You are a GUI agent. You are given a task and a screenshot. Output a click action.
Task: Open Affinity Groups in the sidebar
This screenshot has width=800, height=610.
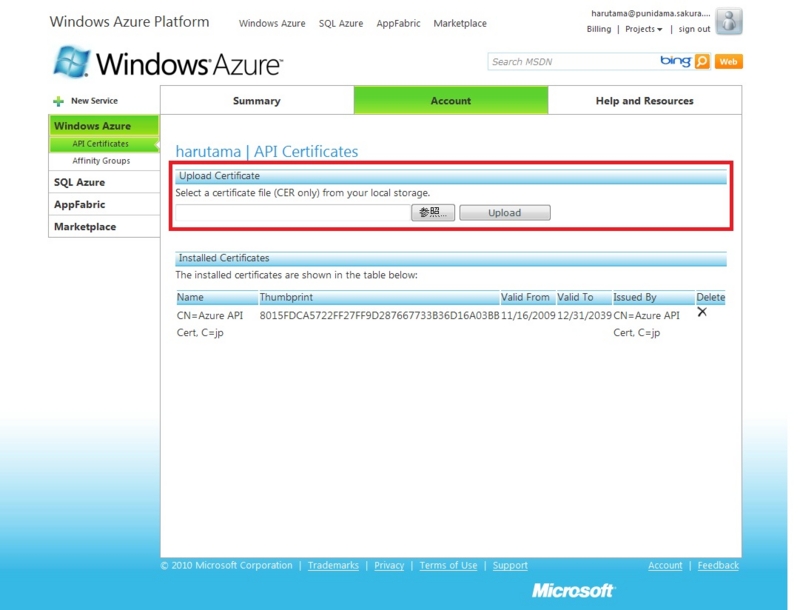[104, 161]
